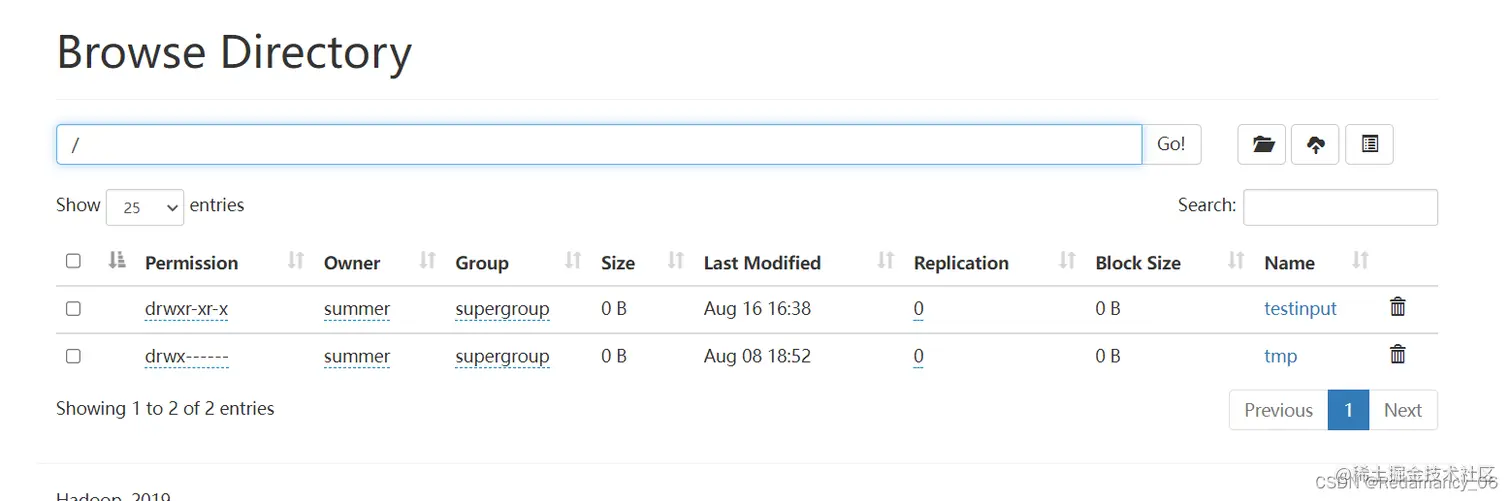
Task: Click into the Search input box
Action: coord(1340,207)
